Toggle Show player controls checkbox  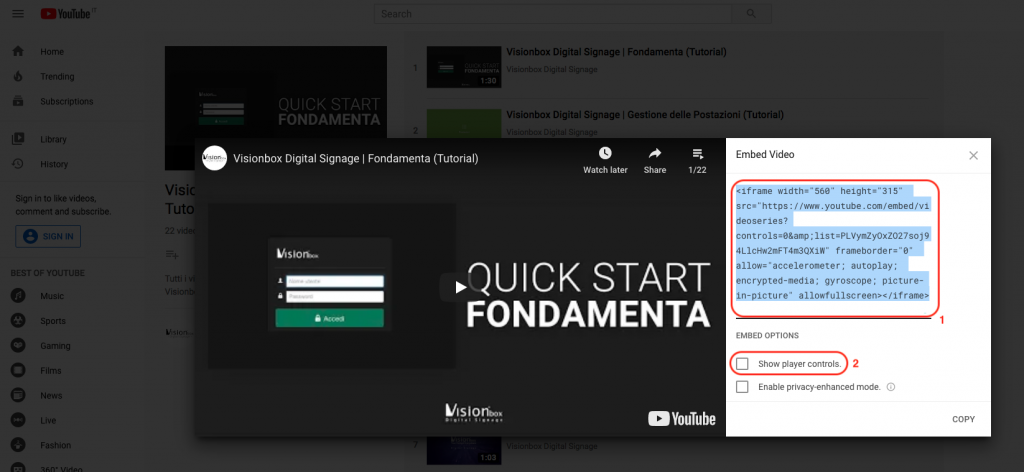pos(742,363)
